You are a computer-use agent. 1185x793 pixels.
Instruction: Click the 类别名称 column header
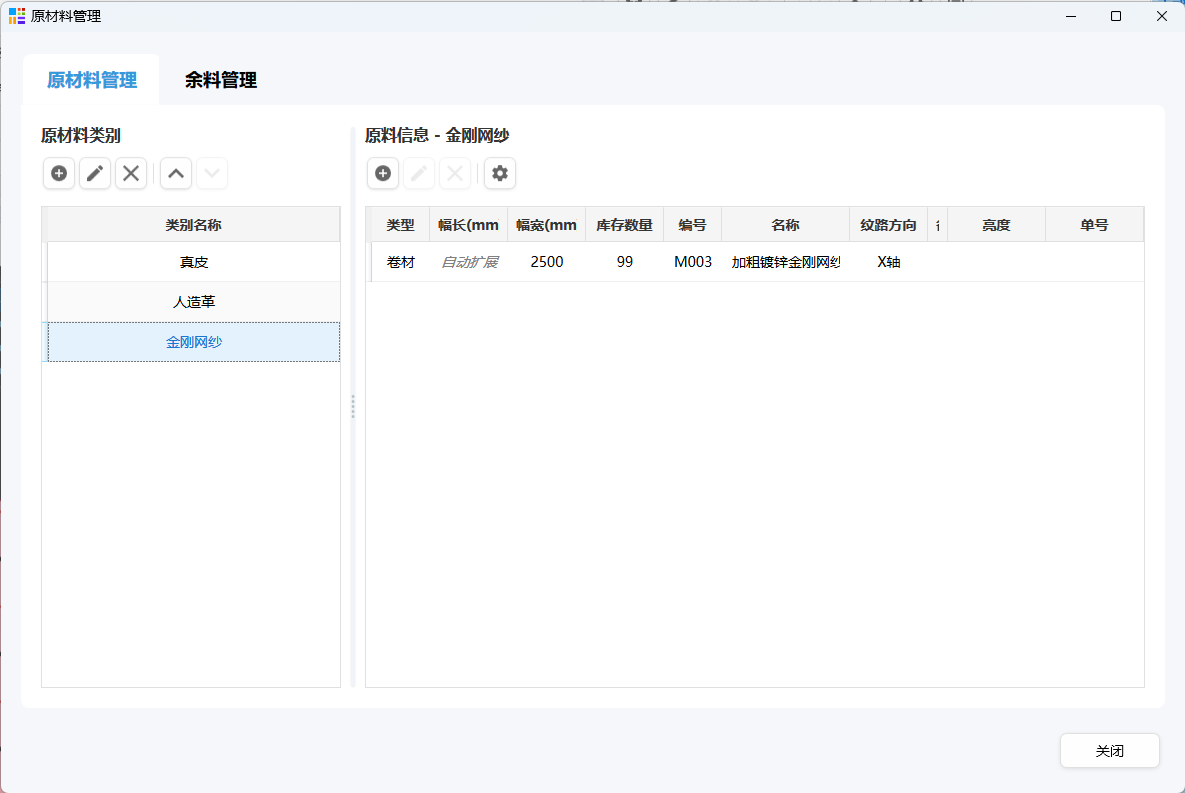[x=193, y=225]
